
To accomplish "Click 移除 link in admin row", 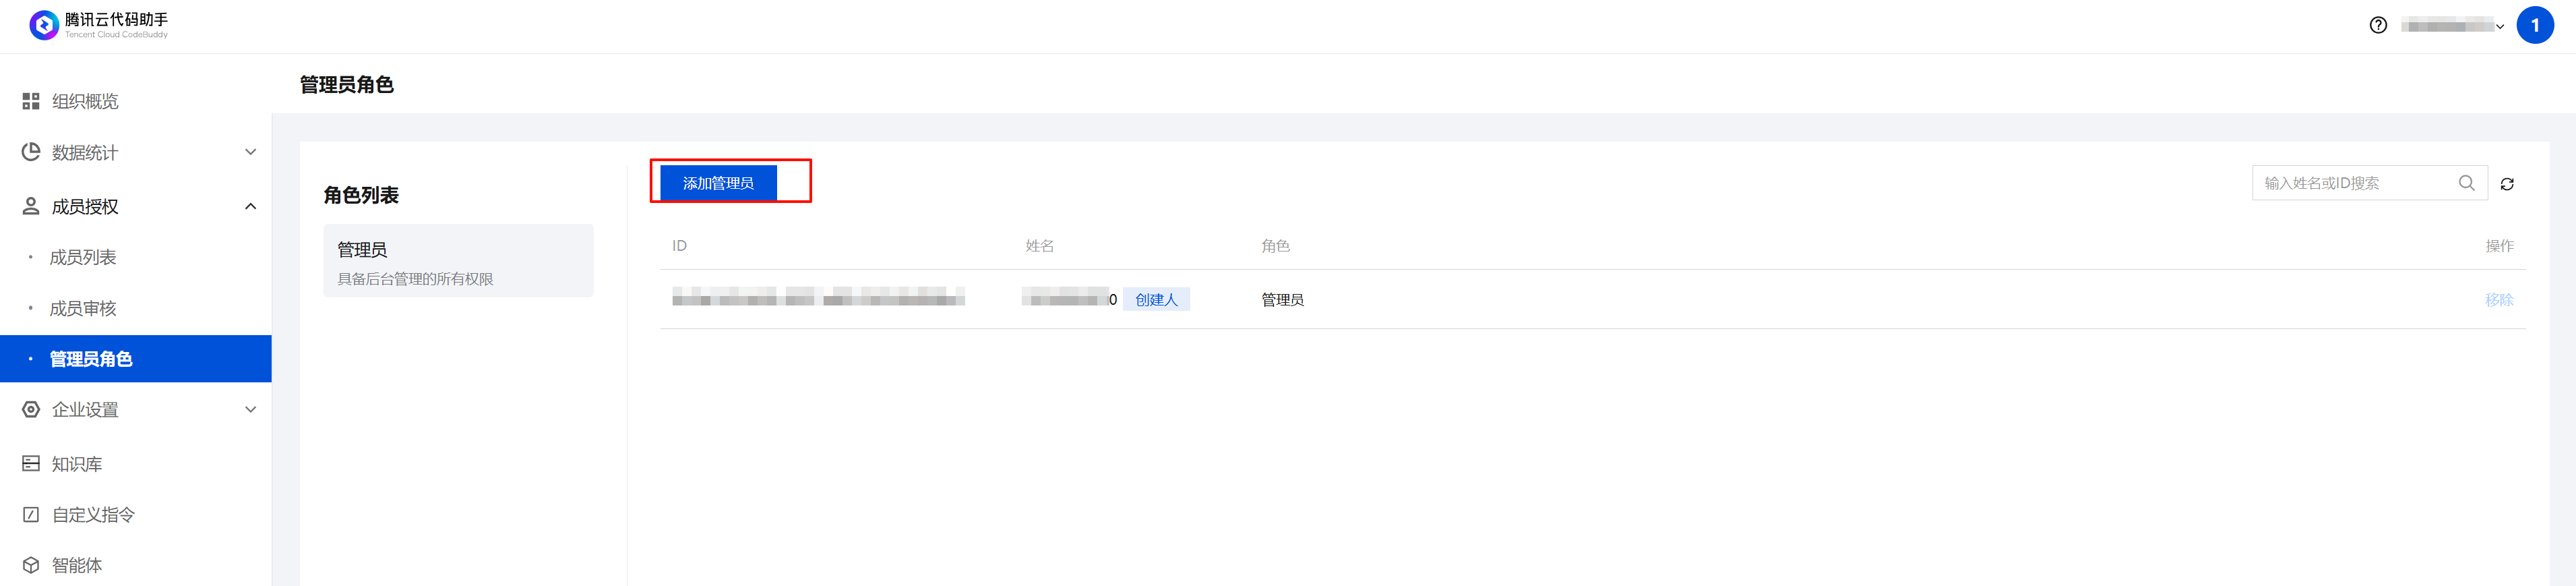I will [x=2498, y=300].
